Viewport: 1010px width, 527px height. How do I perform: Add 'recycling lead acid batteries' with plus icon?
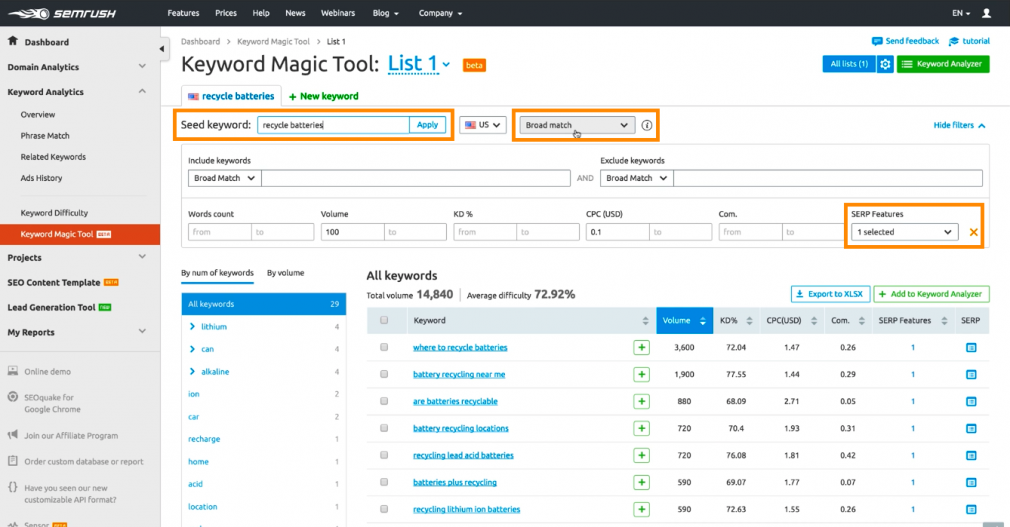[x=641, y=455]
